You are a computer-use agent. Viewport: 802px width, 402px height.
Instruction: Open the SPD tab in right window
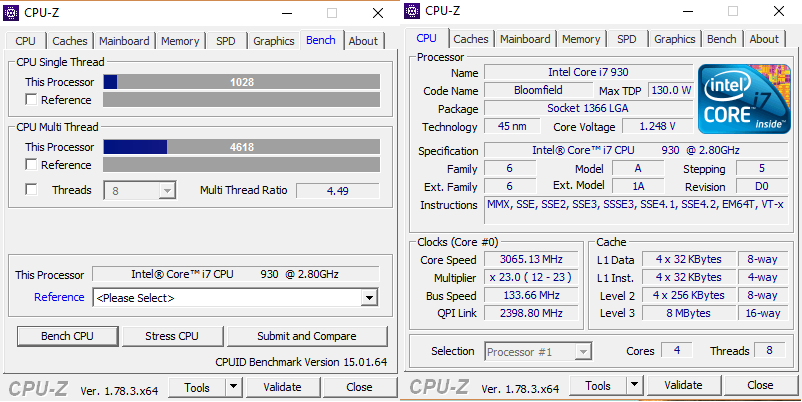(x=626, y=39)
